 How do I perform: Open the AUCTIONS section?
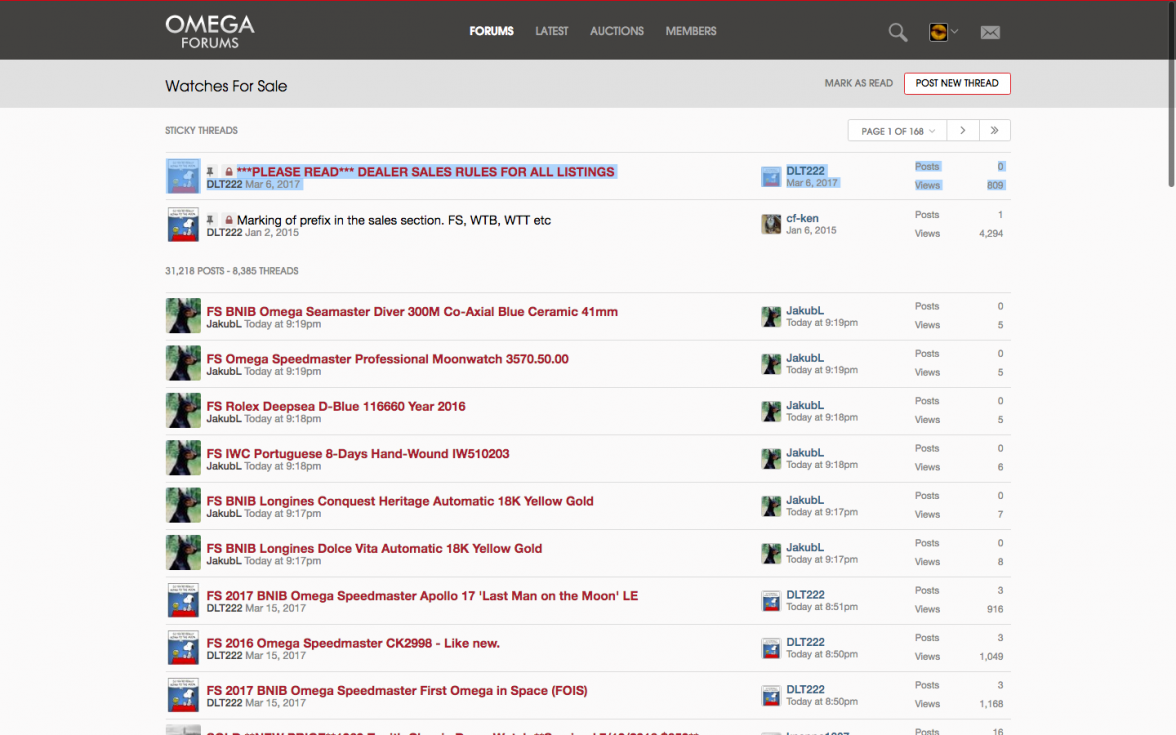(x=616, y=31)
